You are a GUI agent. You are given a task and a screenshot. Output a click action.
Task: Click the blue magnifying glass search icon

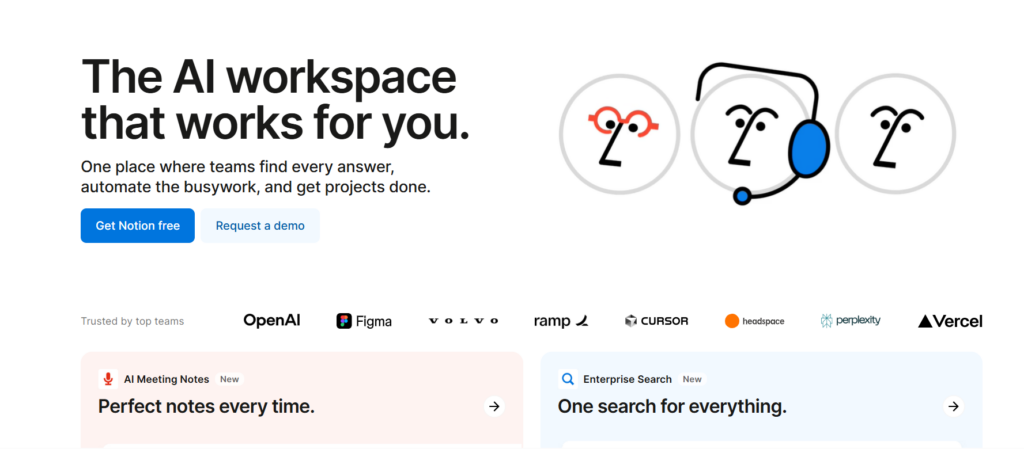click(x=568, y=379)
